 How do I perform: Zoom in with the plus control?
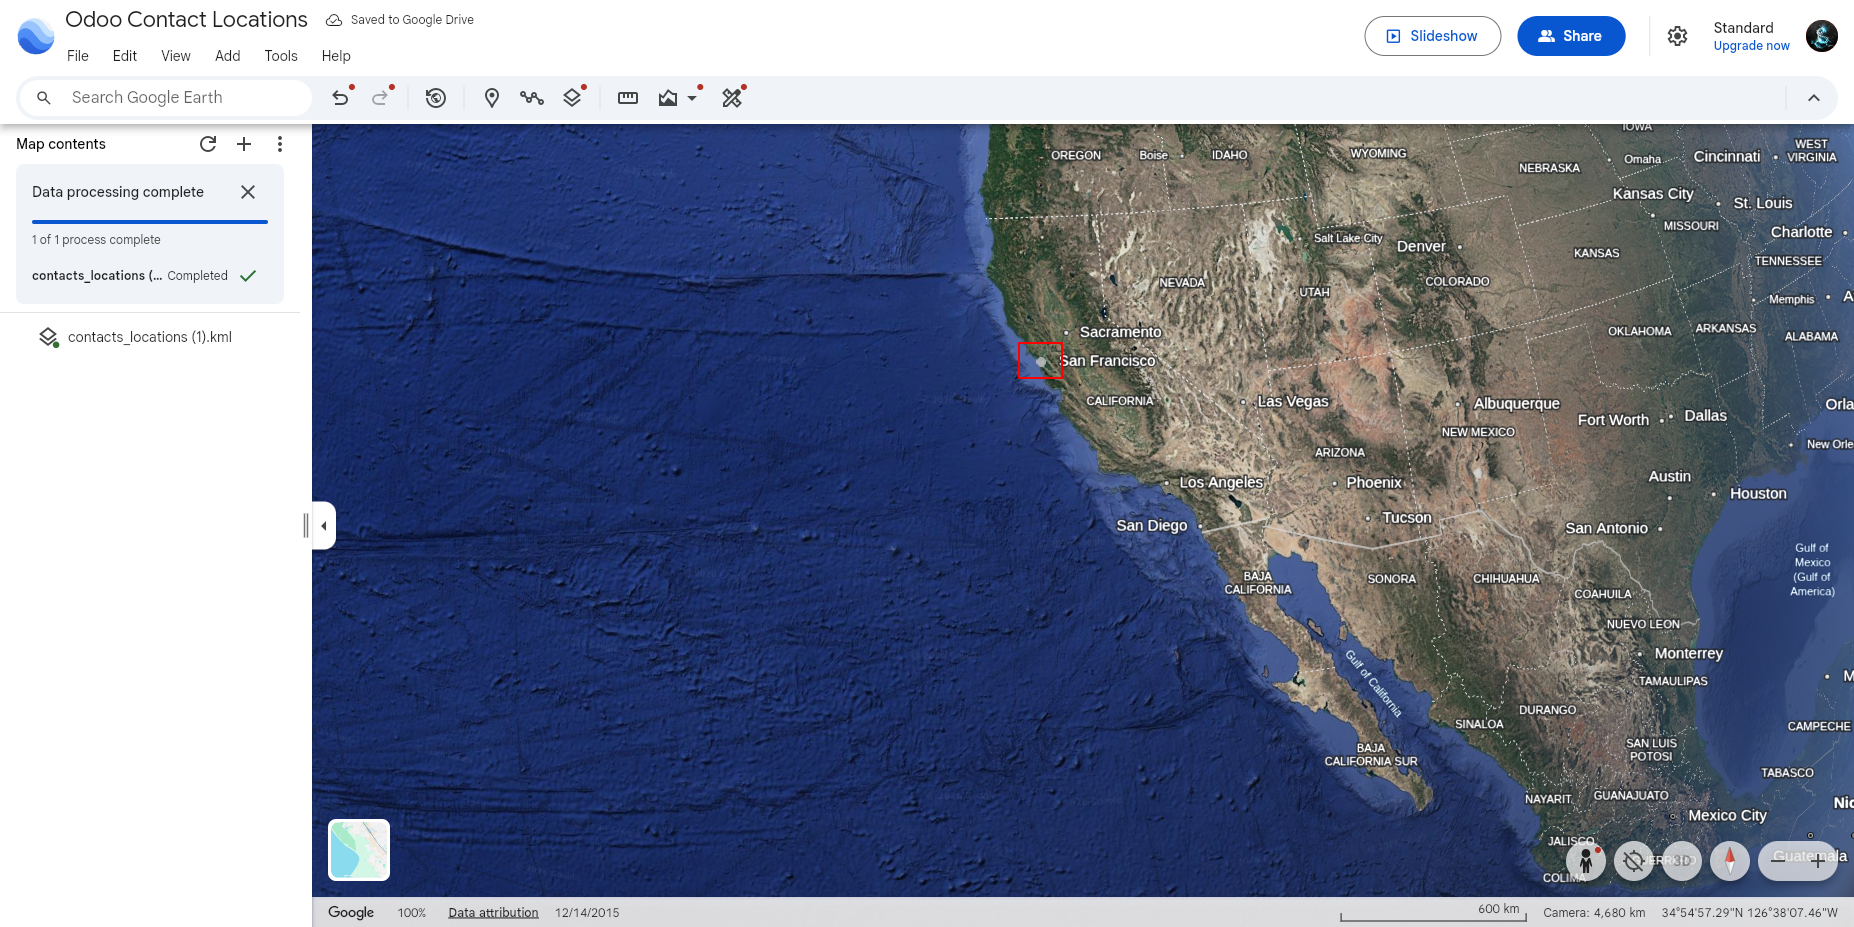tap(1817, 861)
